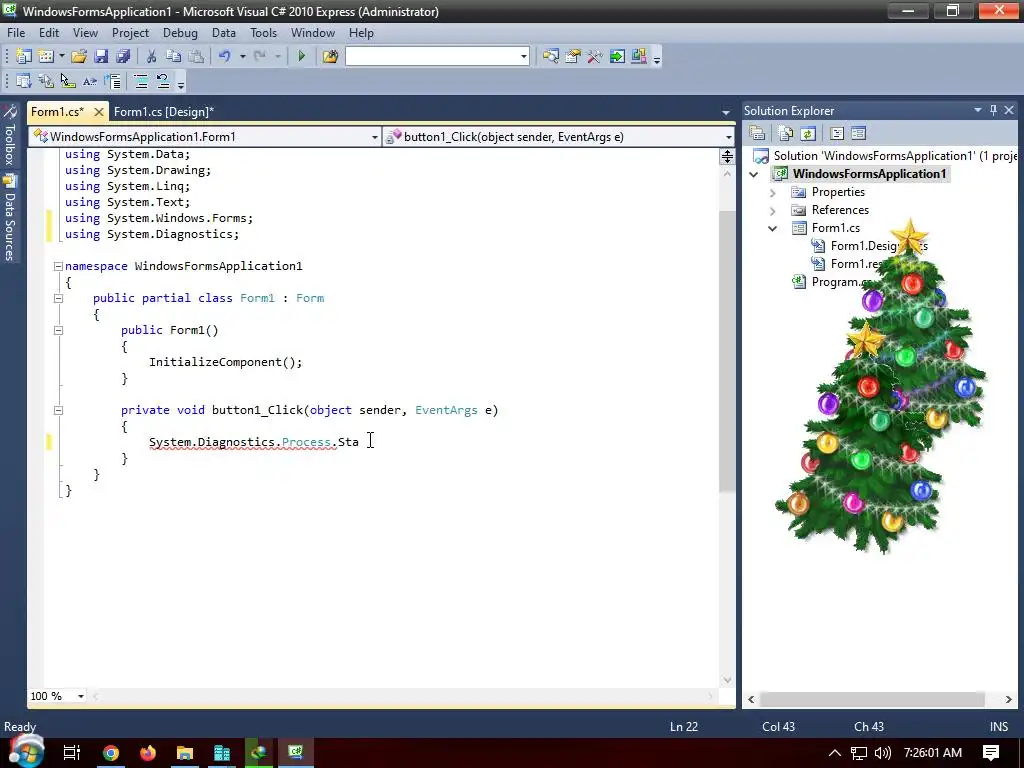Open the Start Page toolbar icon

click(616, 56)
